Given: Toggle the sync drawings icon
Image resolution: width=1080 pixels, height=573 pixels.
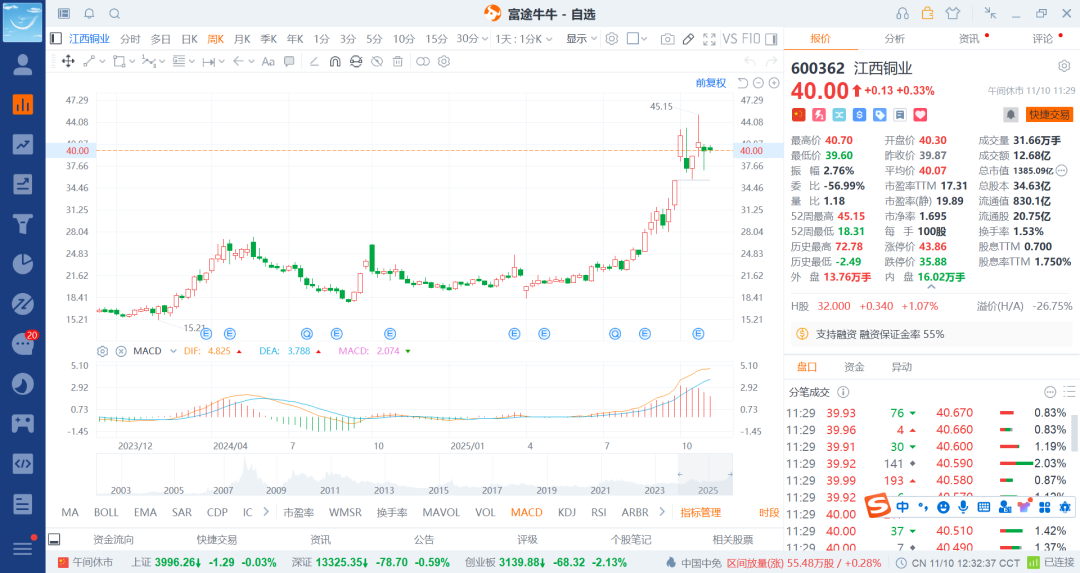Looking at the screenshot, I should click(x=355, y=61).
